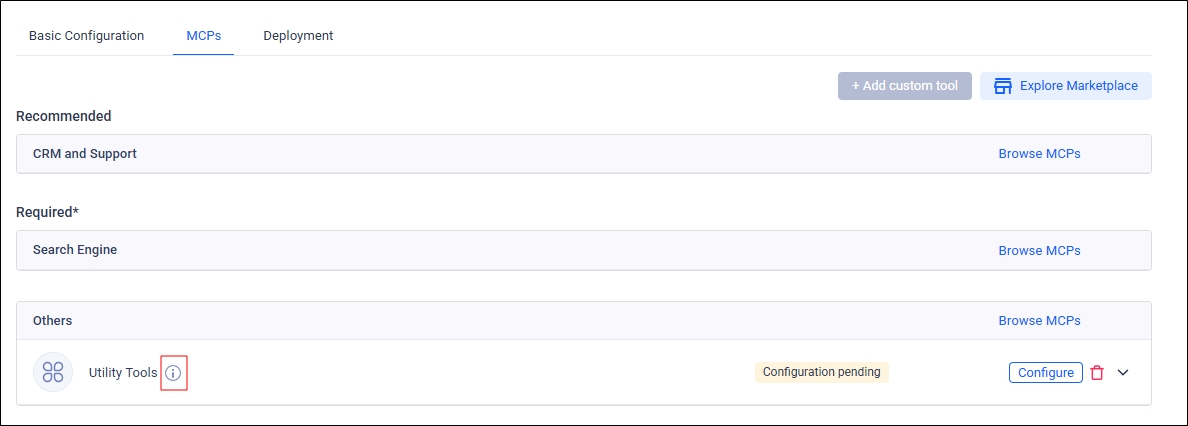Delete Utility Tools with the trash icon
Image resolution: width=1188 pixels, height=426 pixels.
1097,373
